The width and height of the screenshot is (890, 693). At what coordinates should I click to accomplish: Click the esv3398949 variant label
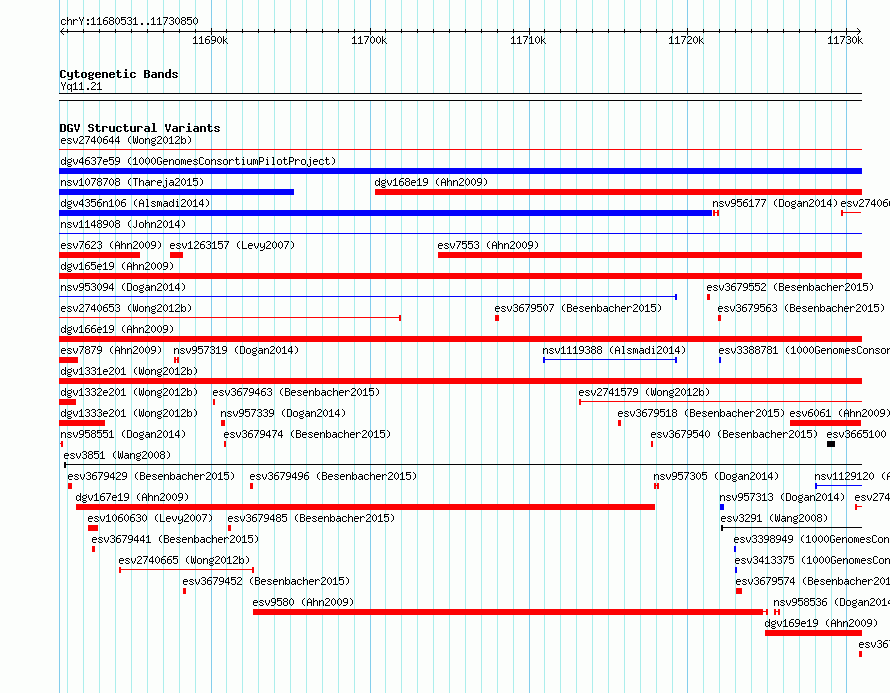click(x=812, y=539)
